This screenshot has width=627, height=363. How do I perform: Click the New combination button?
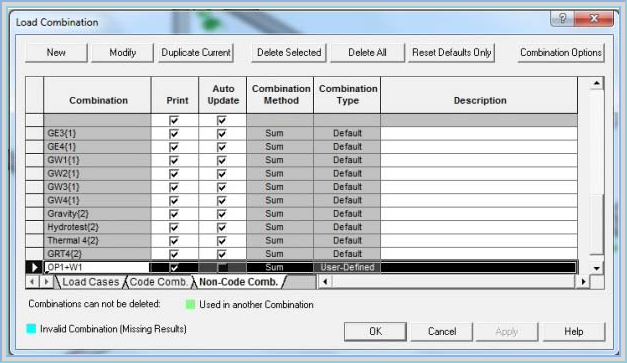pyautogui.click(x=56, y=53)
